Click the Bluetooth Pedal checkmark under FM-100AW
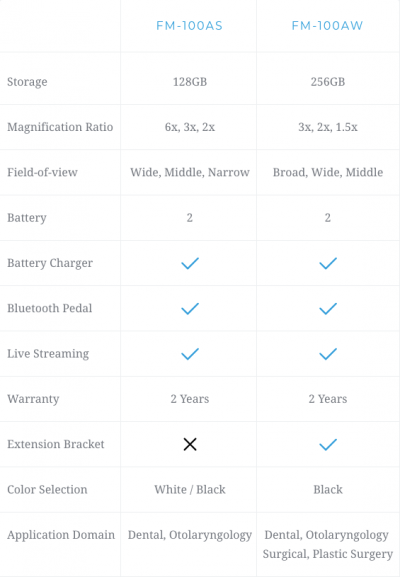 [328, 308]
